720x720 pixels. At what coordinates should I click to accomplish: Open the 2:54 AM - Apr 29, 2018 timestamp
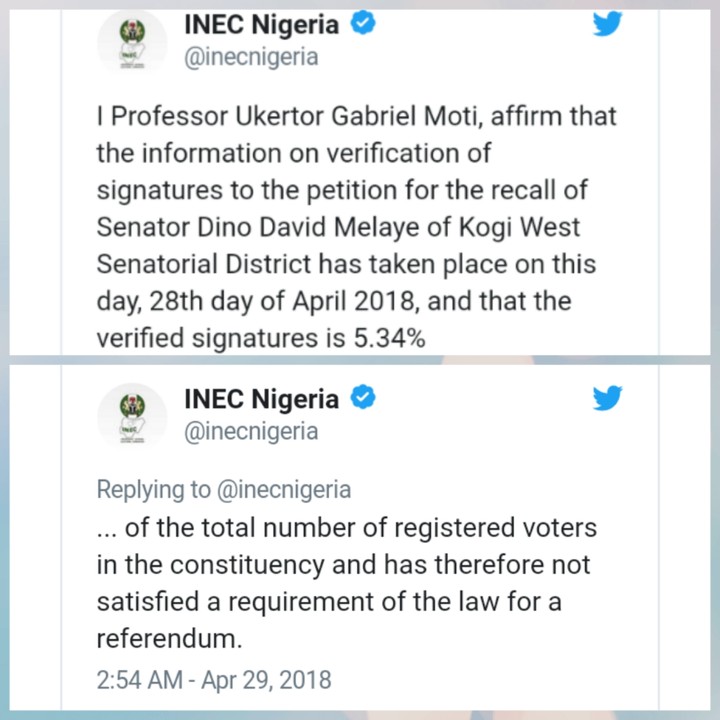(213, 679)
